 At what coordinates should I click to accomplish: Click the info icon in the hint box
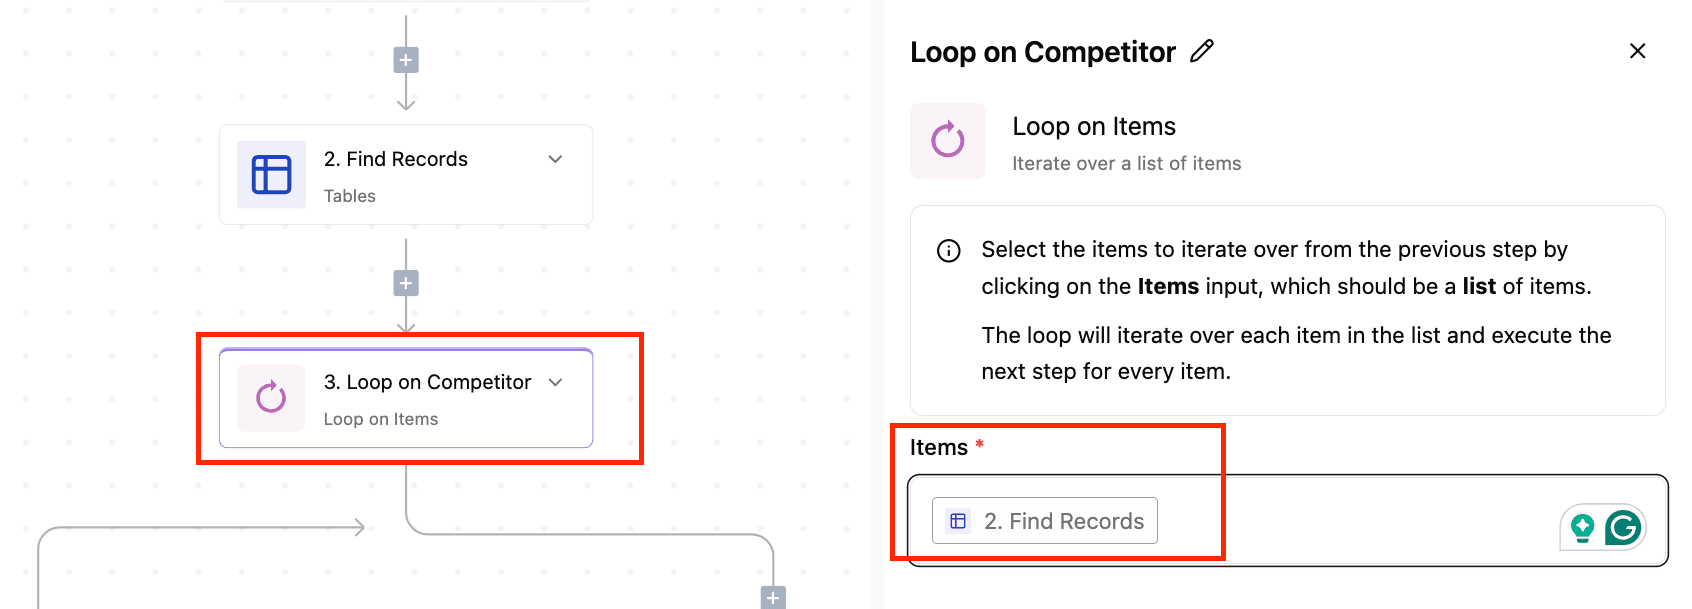coord(948,251)
